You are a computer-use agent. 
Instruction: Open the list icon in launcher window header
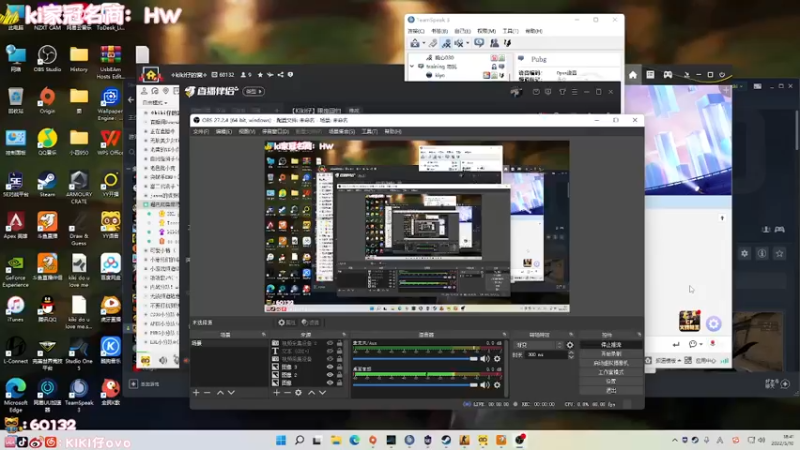click(650, 75)
